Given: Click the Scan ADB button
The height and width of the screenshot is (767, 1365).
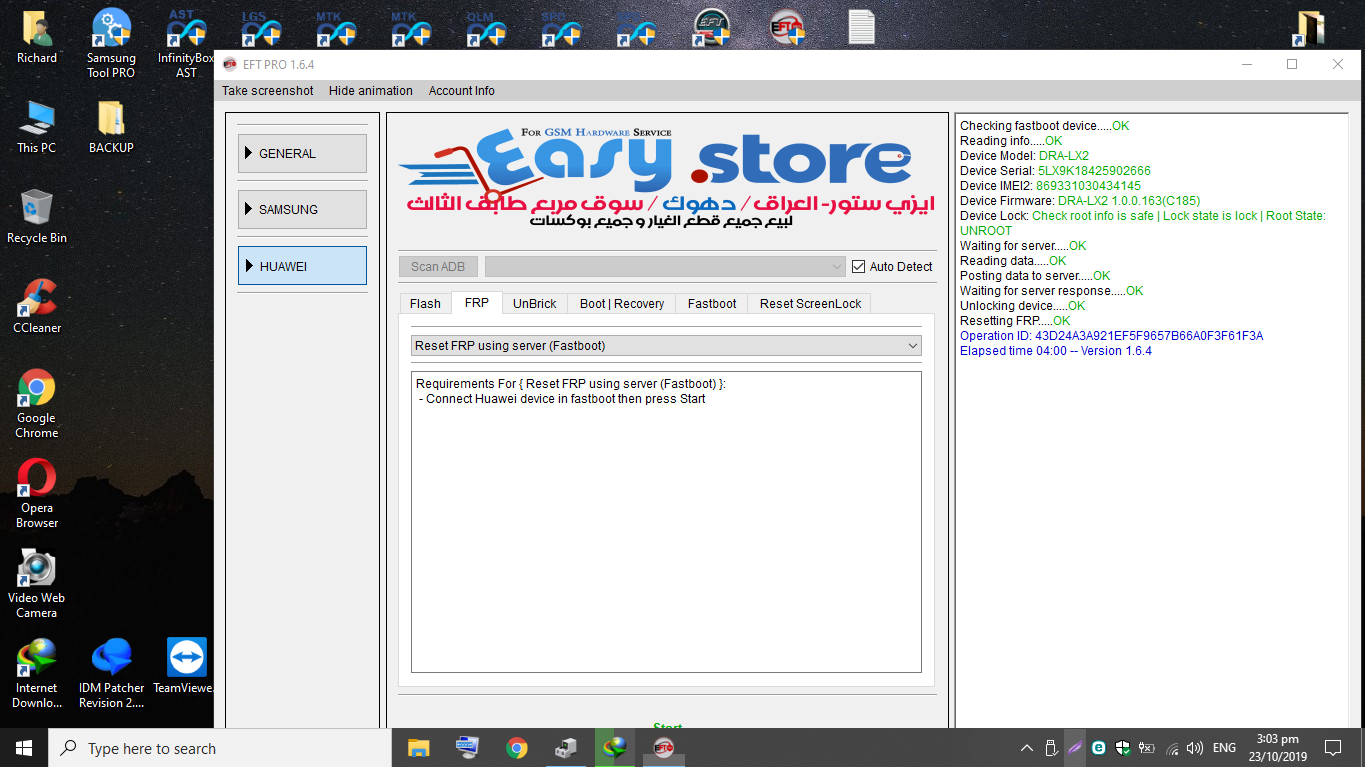Looking at the screenshot, I should 438,267.
